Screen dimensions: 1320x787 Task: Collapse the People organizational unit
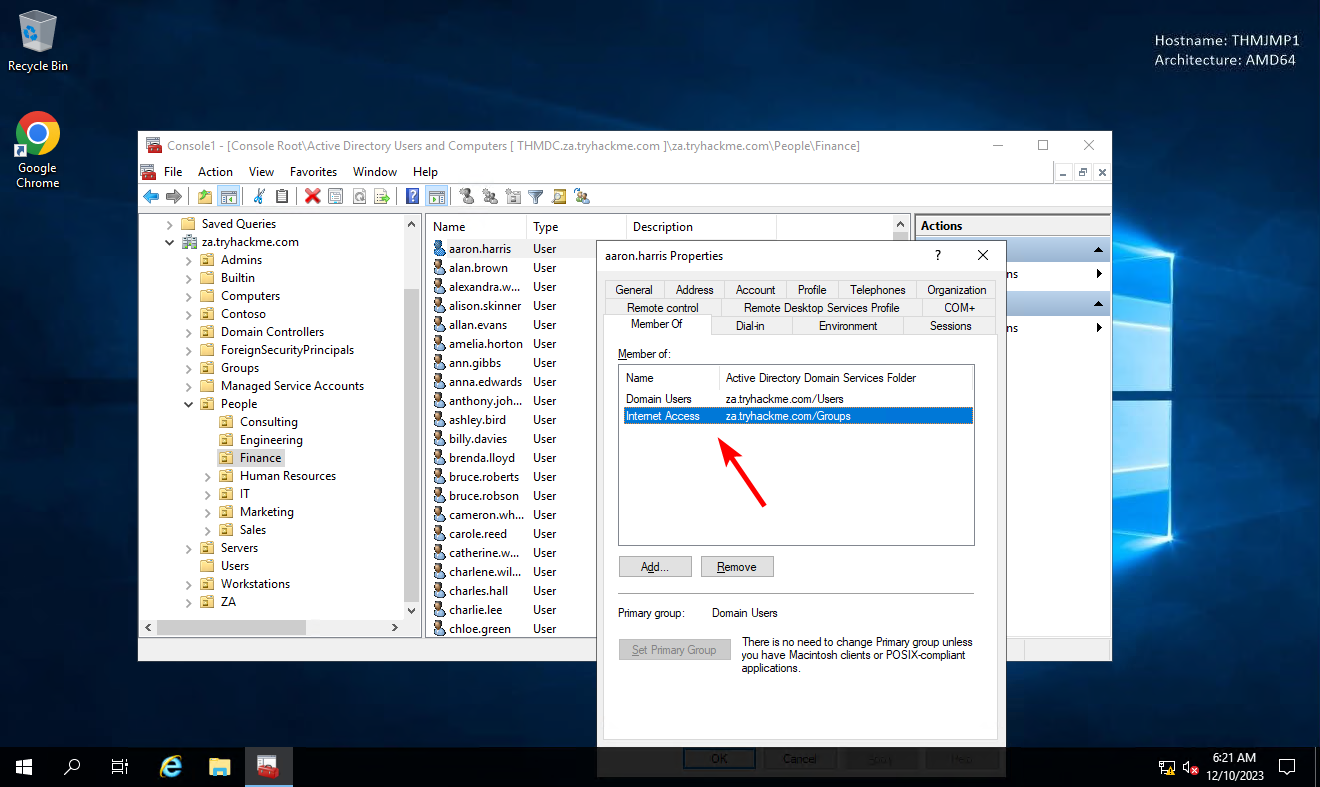[188, 404]
